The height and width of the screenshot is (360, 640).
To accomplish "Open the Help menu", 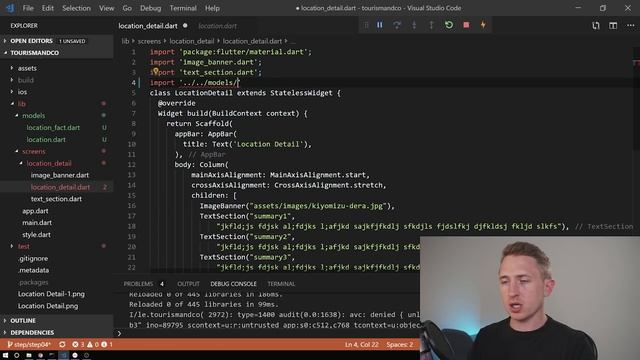I will [212, 8].
